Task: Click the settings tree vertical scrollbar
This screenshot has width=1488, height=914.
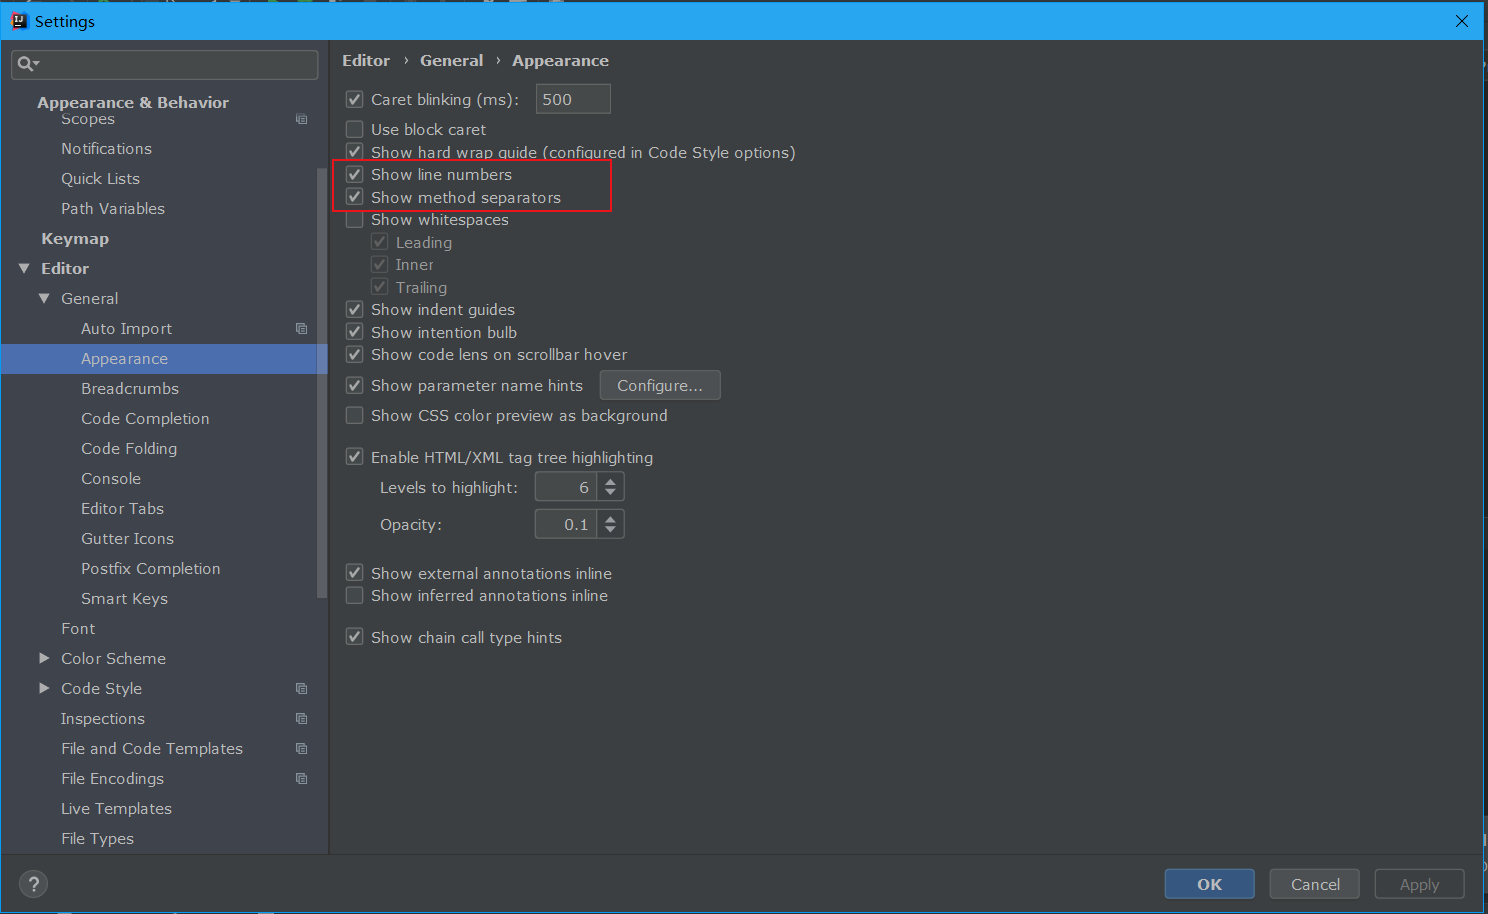Action: 322,382
